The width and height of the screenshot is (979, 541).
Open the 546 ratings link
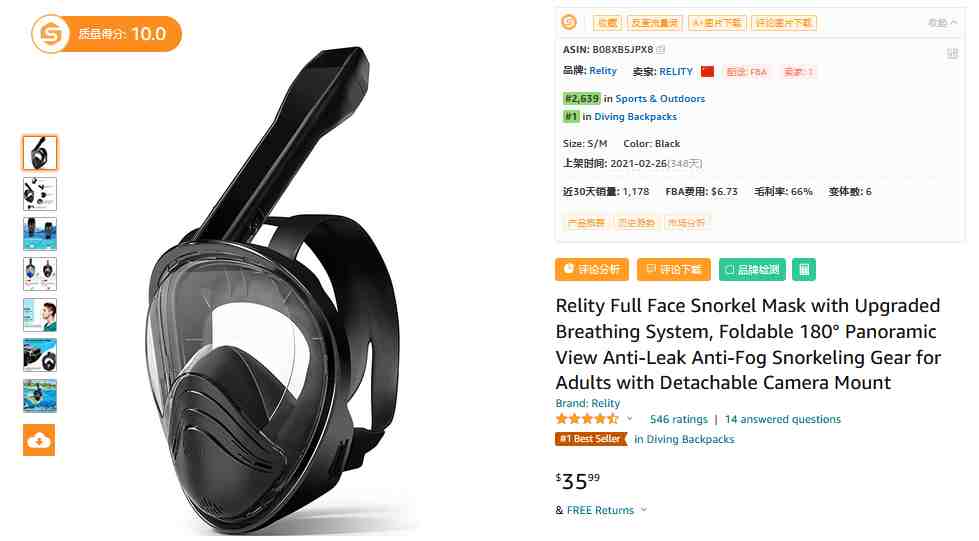pyautogui.click(x=679, y=419)
